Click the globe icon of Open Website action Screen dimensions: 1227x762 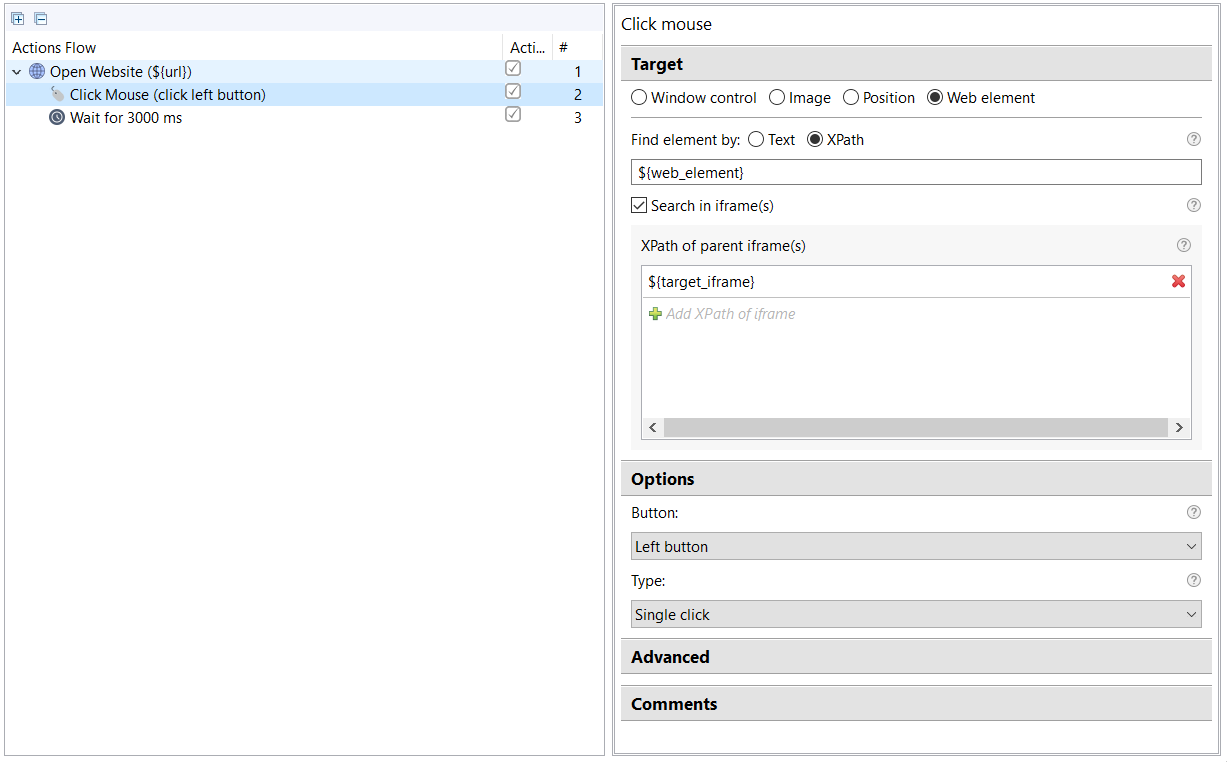coord(37,71)
